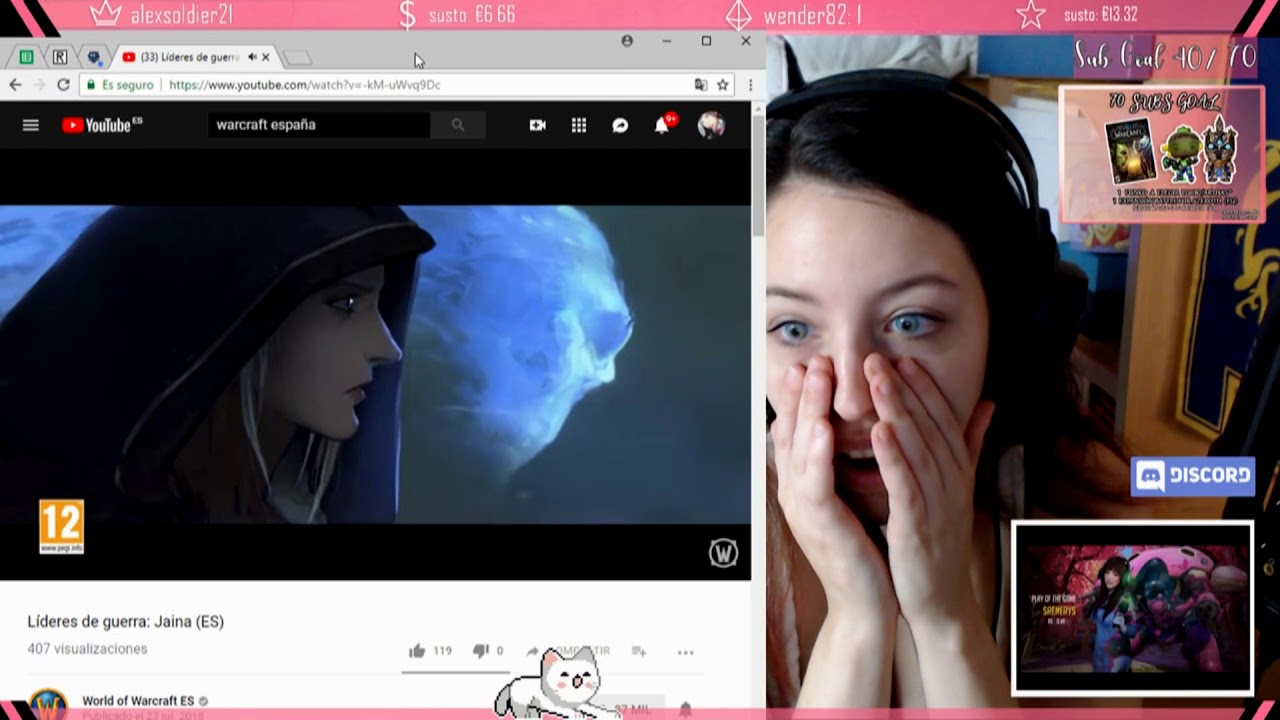
Task: Open the upload video camera icon
Action: pyautogui.click(x=538, y=125)
